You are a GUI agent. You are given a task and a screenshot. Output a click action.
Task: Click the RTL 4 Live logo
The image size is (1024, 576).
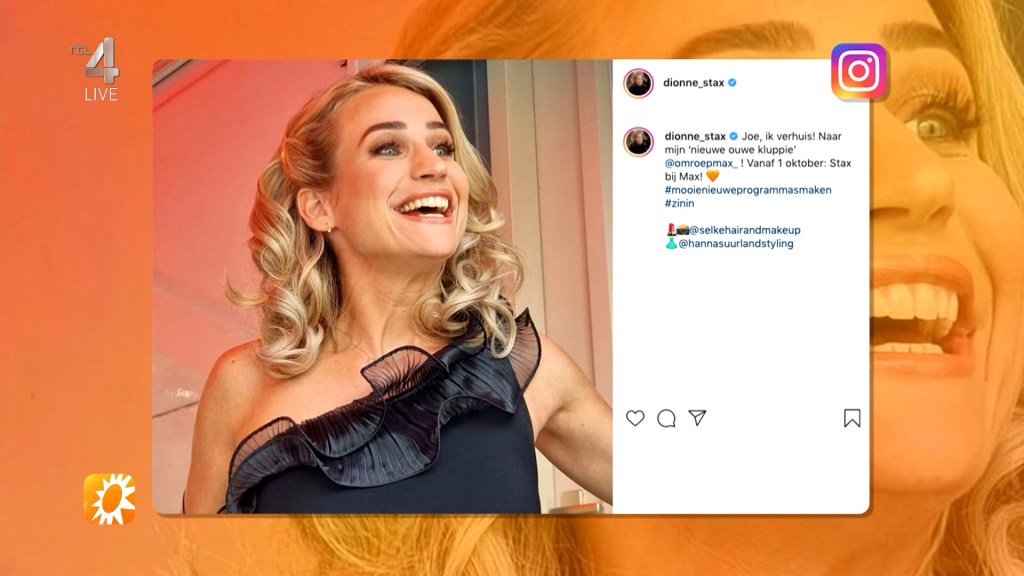pos(97,69)
